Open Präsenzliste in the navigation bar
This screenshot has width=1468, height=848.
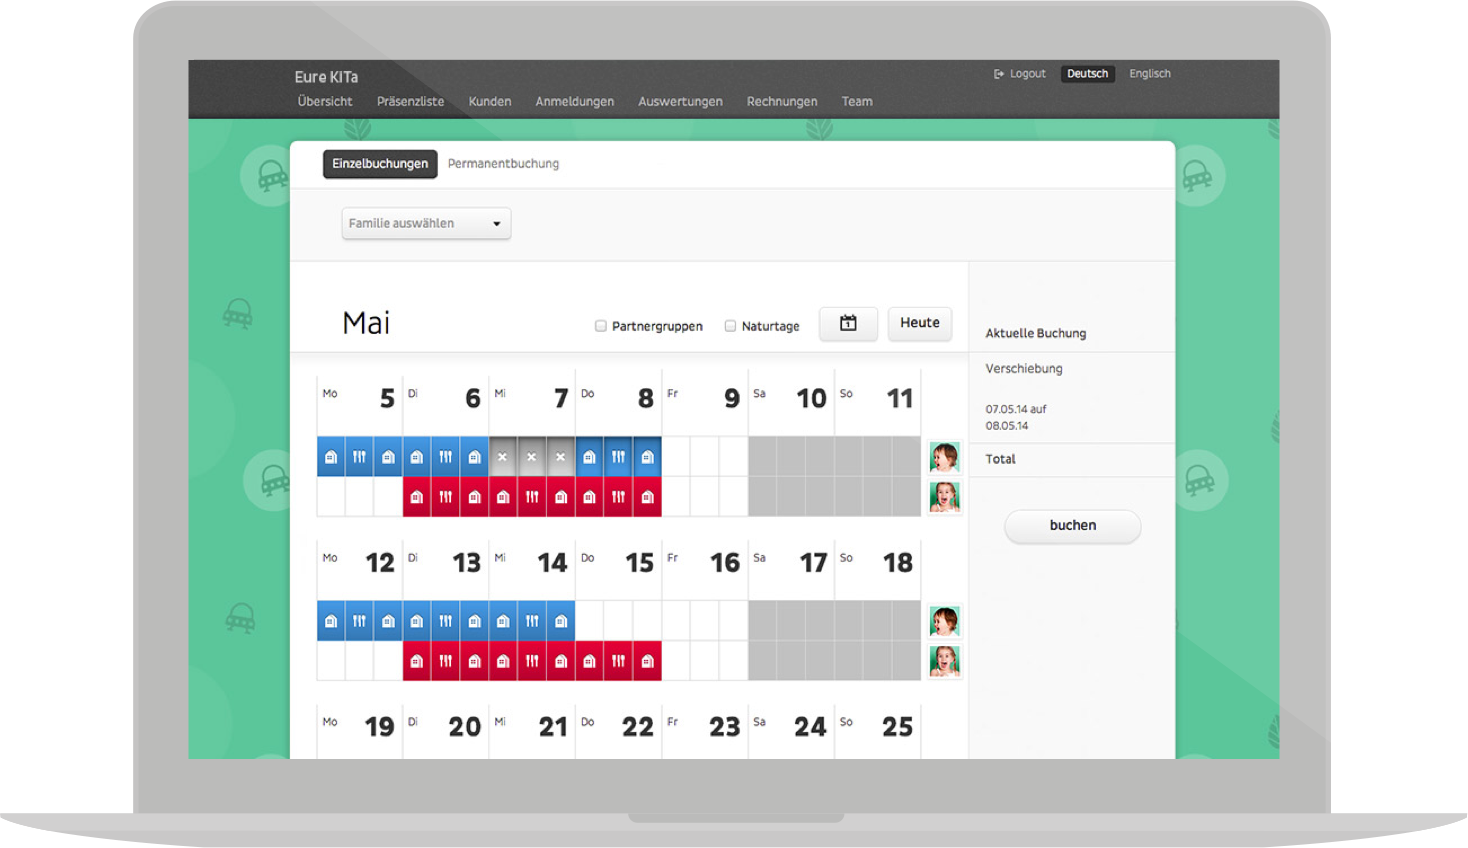[410, 102]
